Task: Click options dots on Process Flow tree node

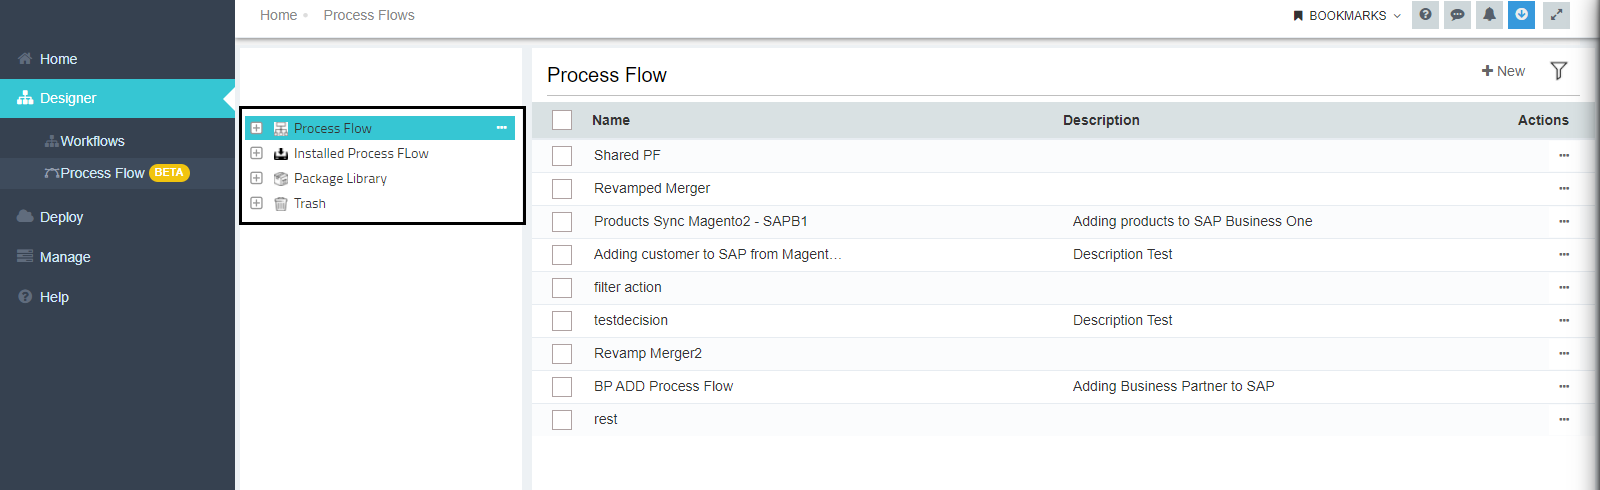Action: (x=502, y=128)
